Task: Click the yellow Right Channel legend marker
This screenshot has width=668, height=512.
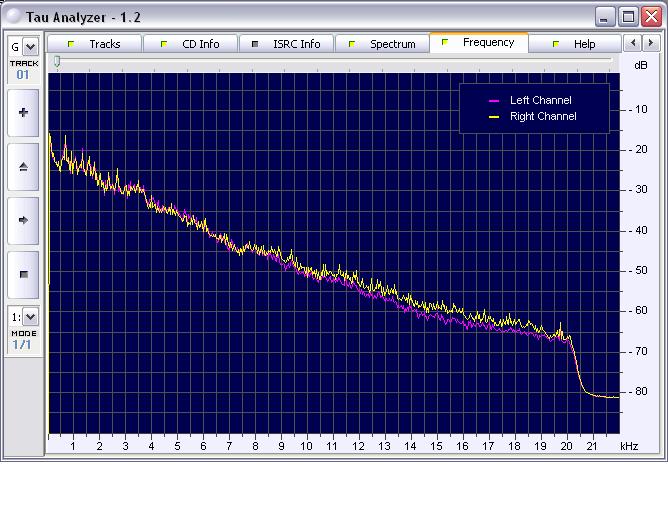Action: (x=494, y=117)
